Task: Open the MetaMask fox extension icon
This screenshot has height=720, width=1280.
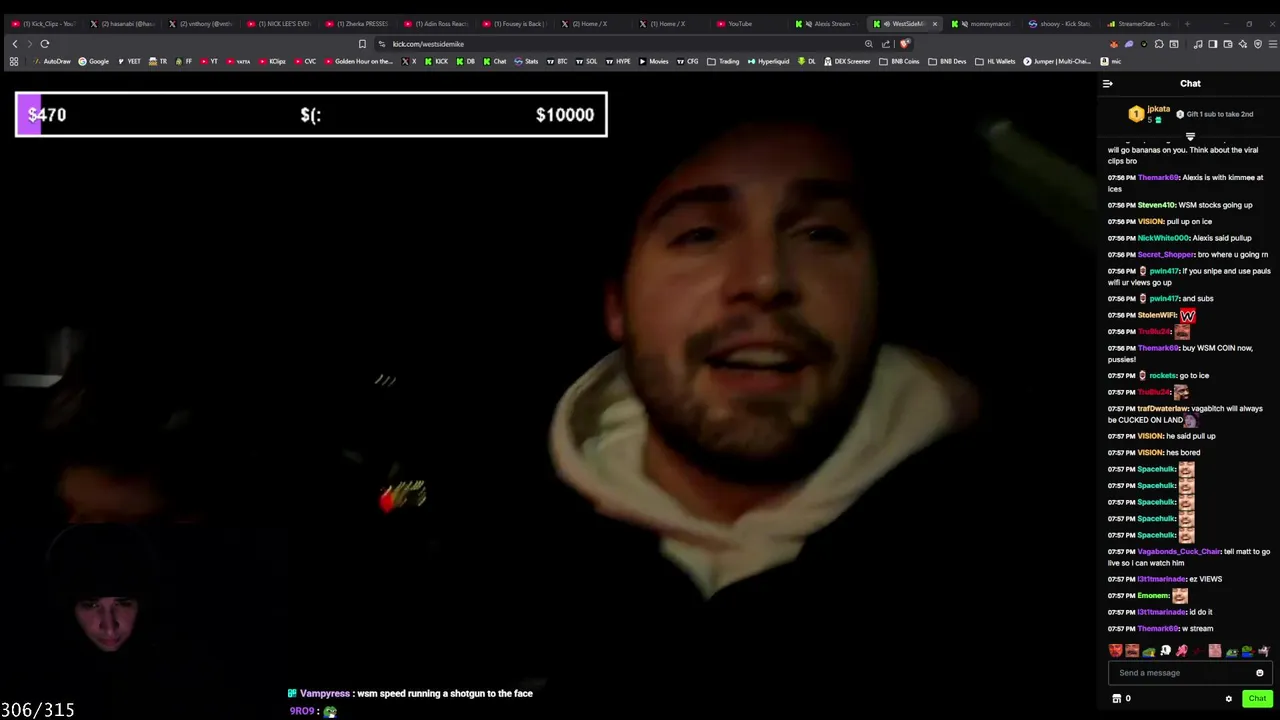Action: click(1114, 44)
